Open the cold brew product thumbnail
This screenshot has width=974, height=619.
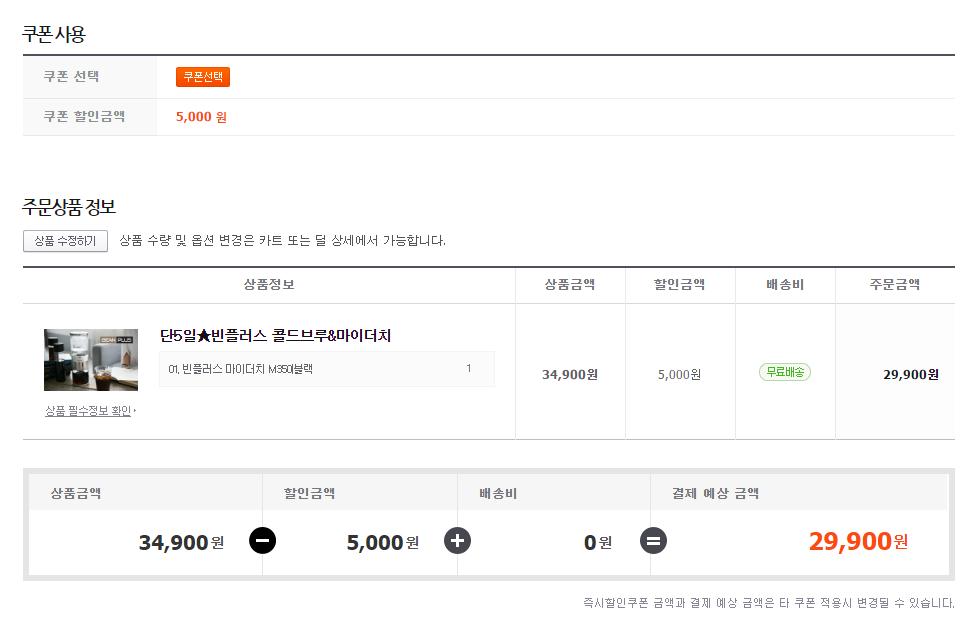(91, 359)
